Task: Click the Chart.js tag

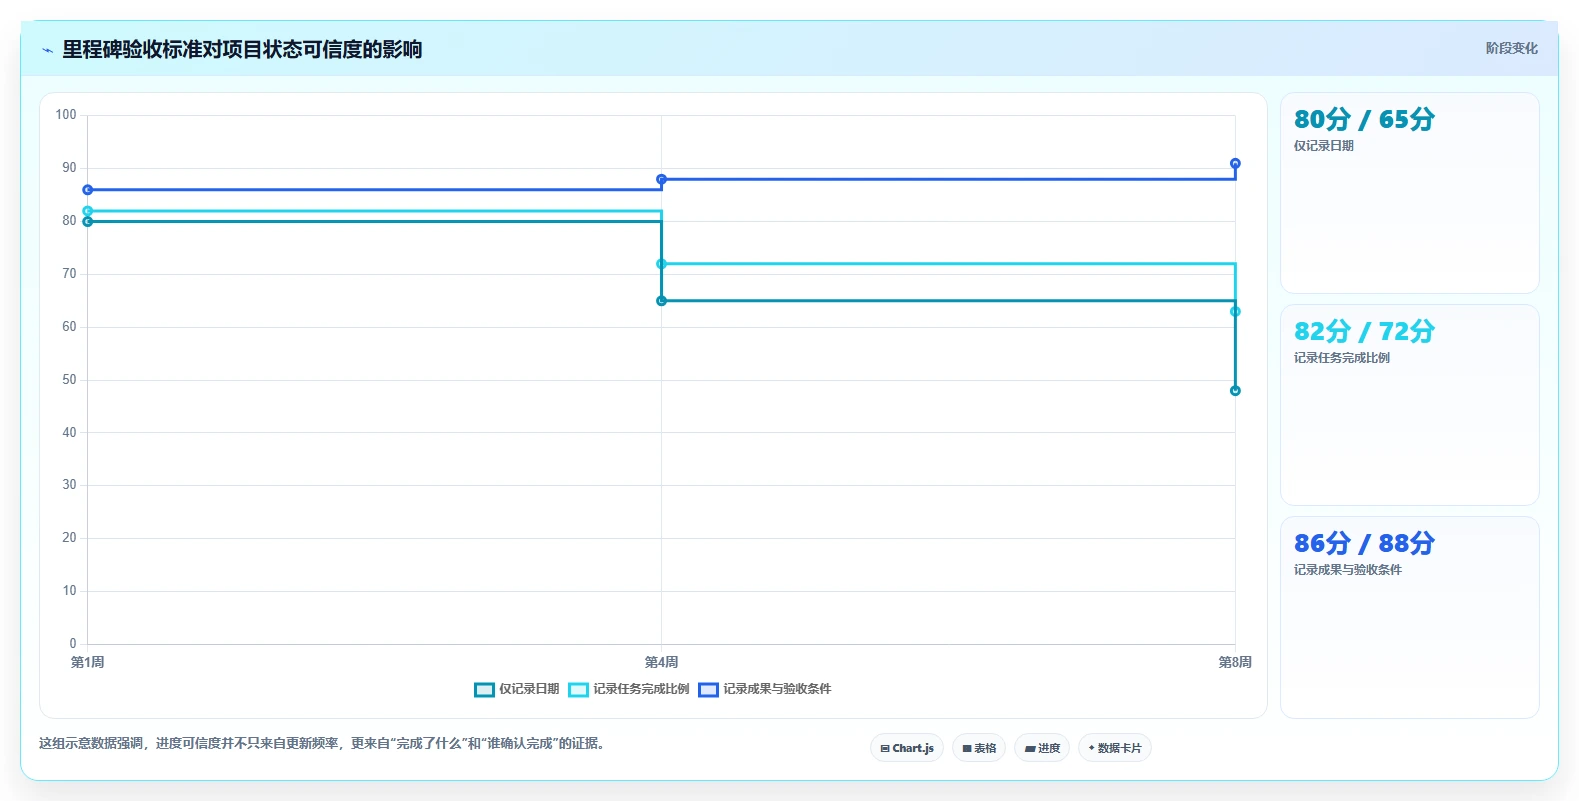Action: click(907, 748)
